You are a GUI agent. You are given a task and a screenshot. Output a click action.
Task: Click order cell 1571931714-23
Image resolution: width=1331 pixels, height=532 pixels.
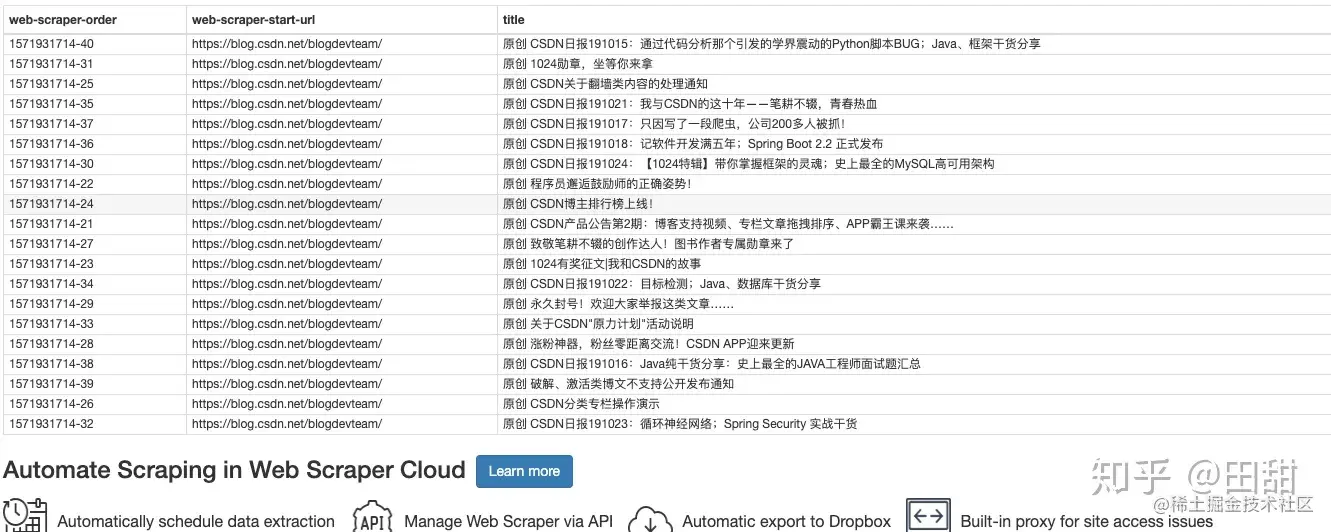[51, 264]
